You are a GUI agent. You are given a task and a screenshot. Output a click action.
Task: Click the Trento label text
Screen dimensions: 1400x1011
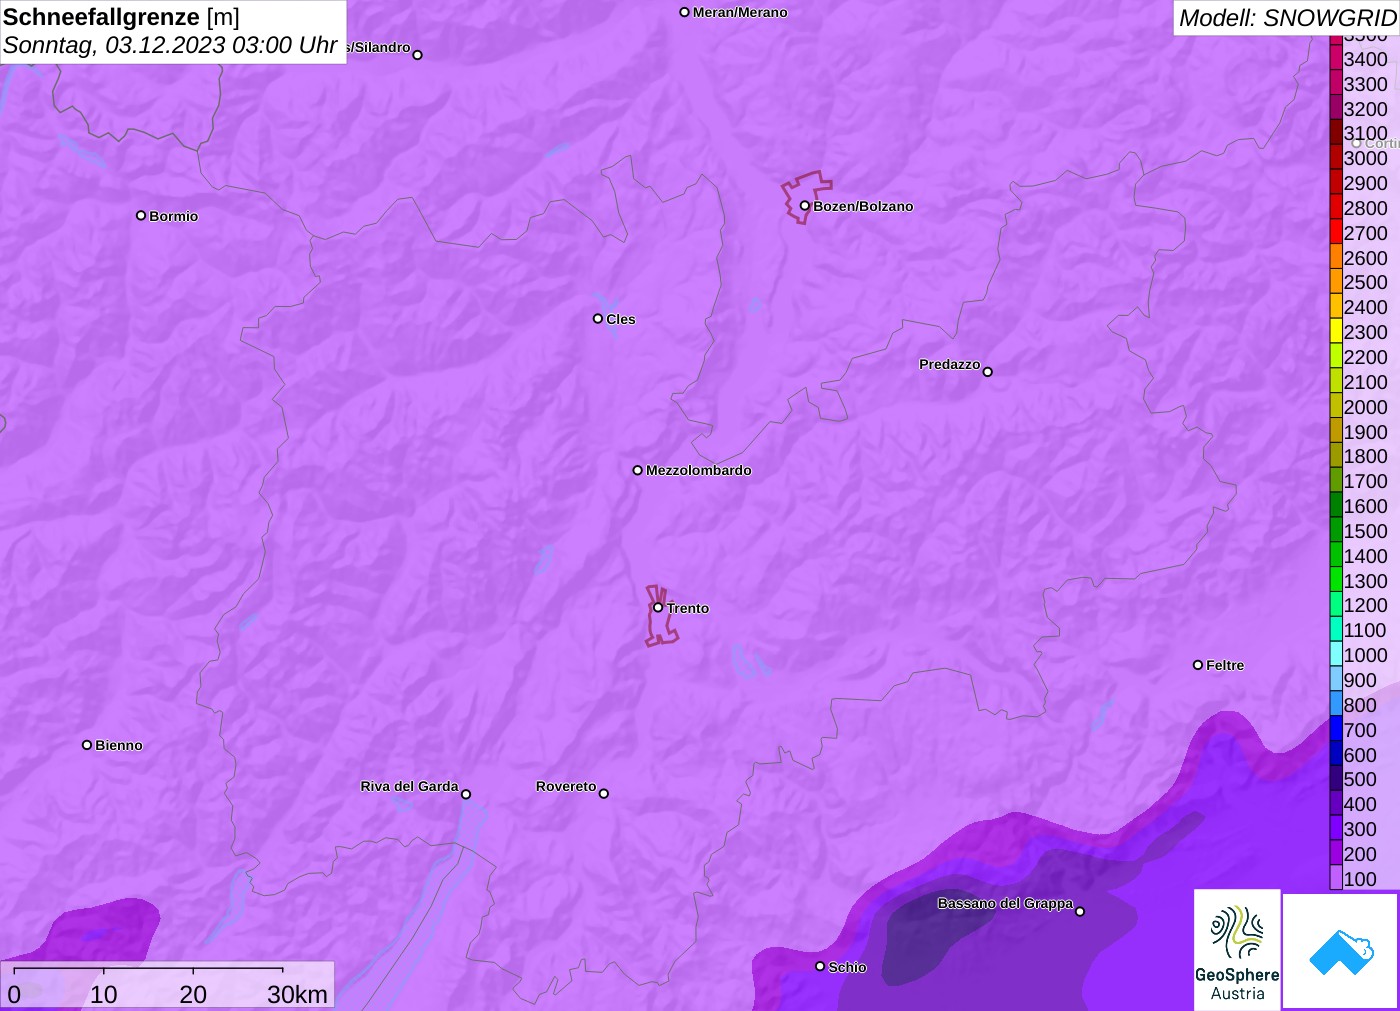(x=688, y=608)
